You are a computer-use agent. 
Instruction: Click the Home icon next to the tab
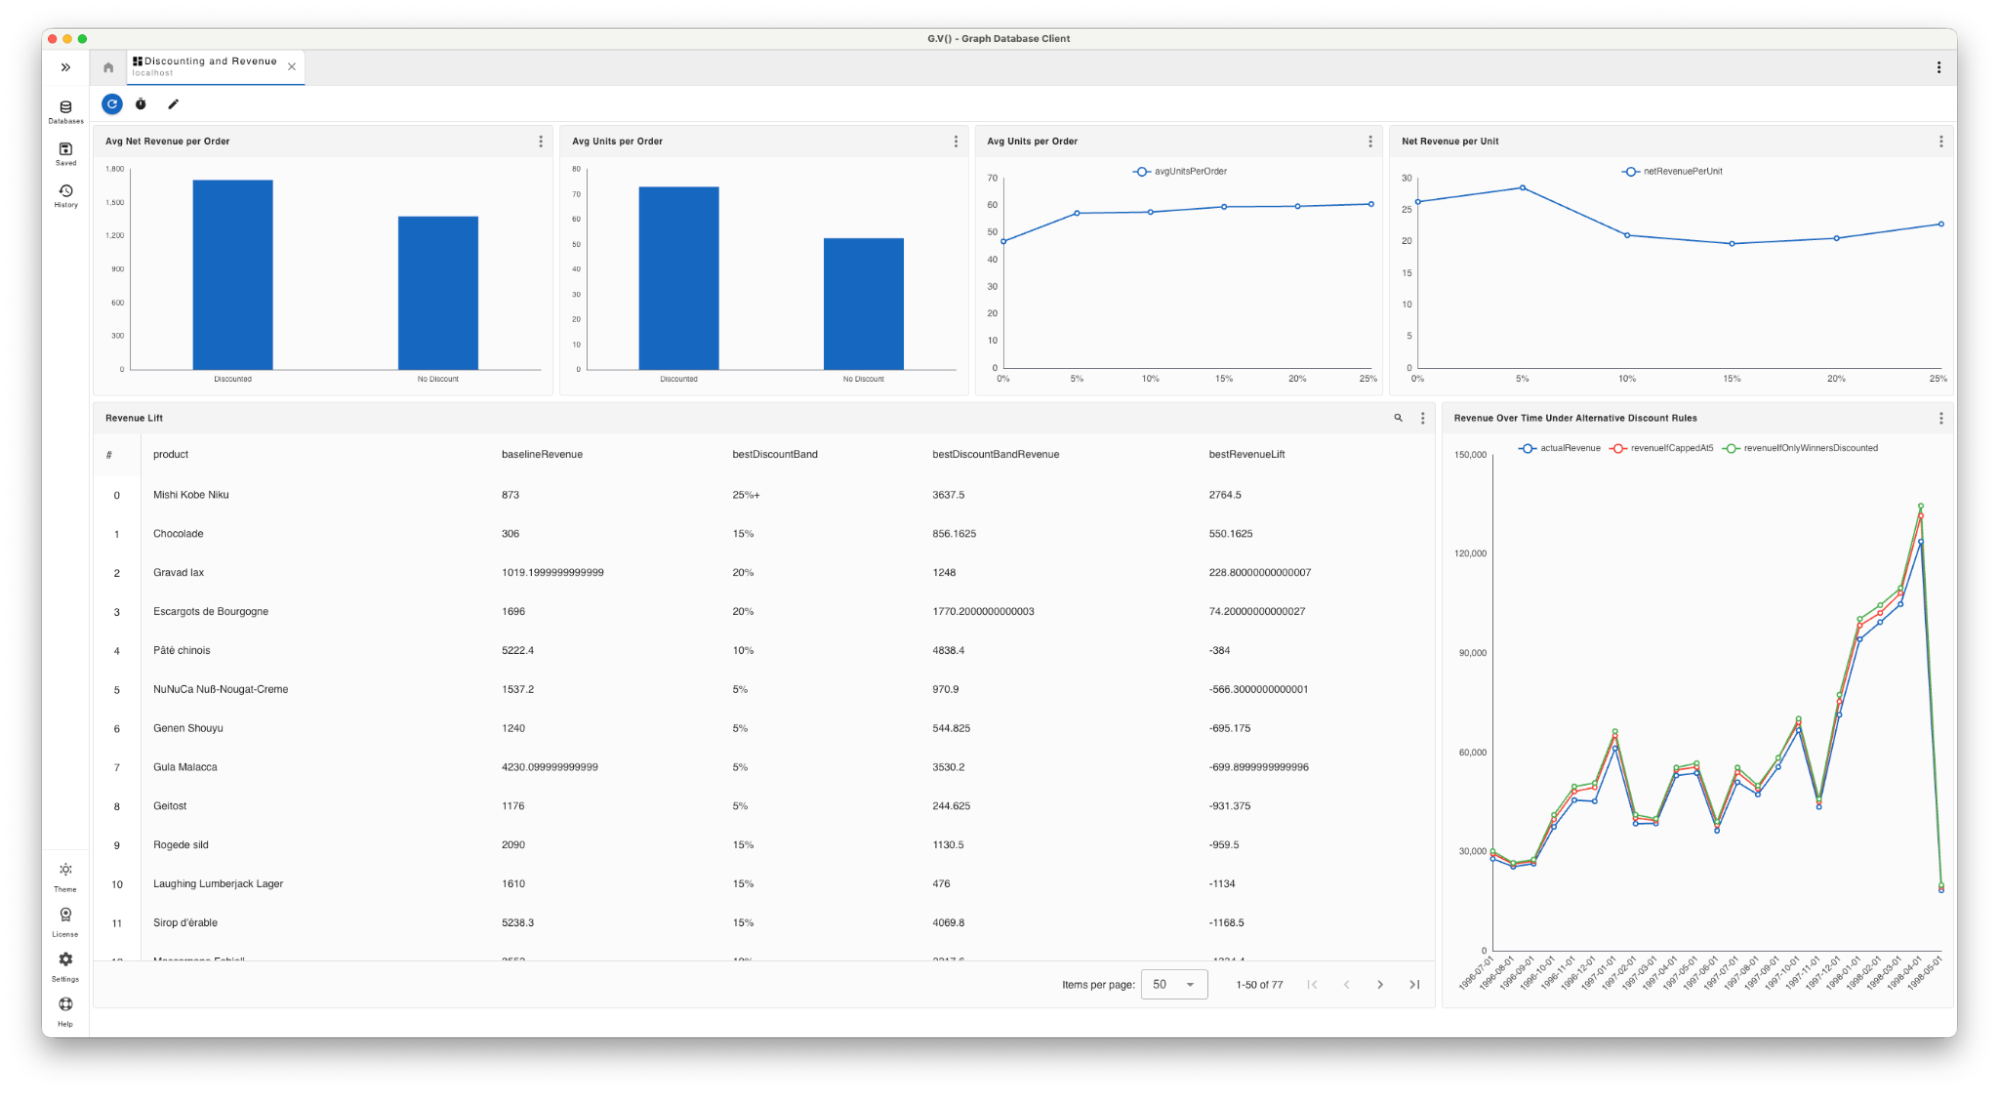[x=106, y=66]
